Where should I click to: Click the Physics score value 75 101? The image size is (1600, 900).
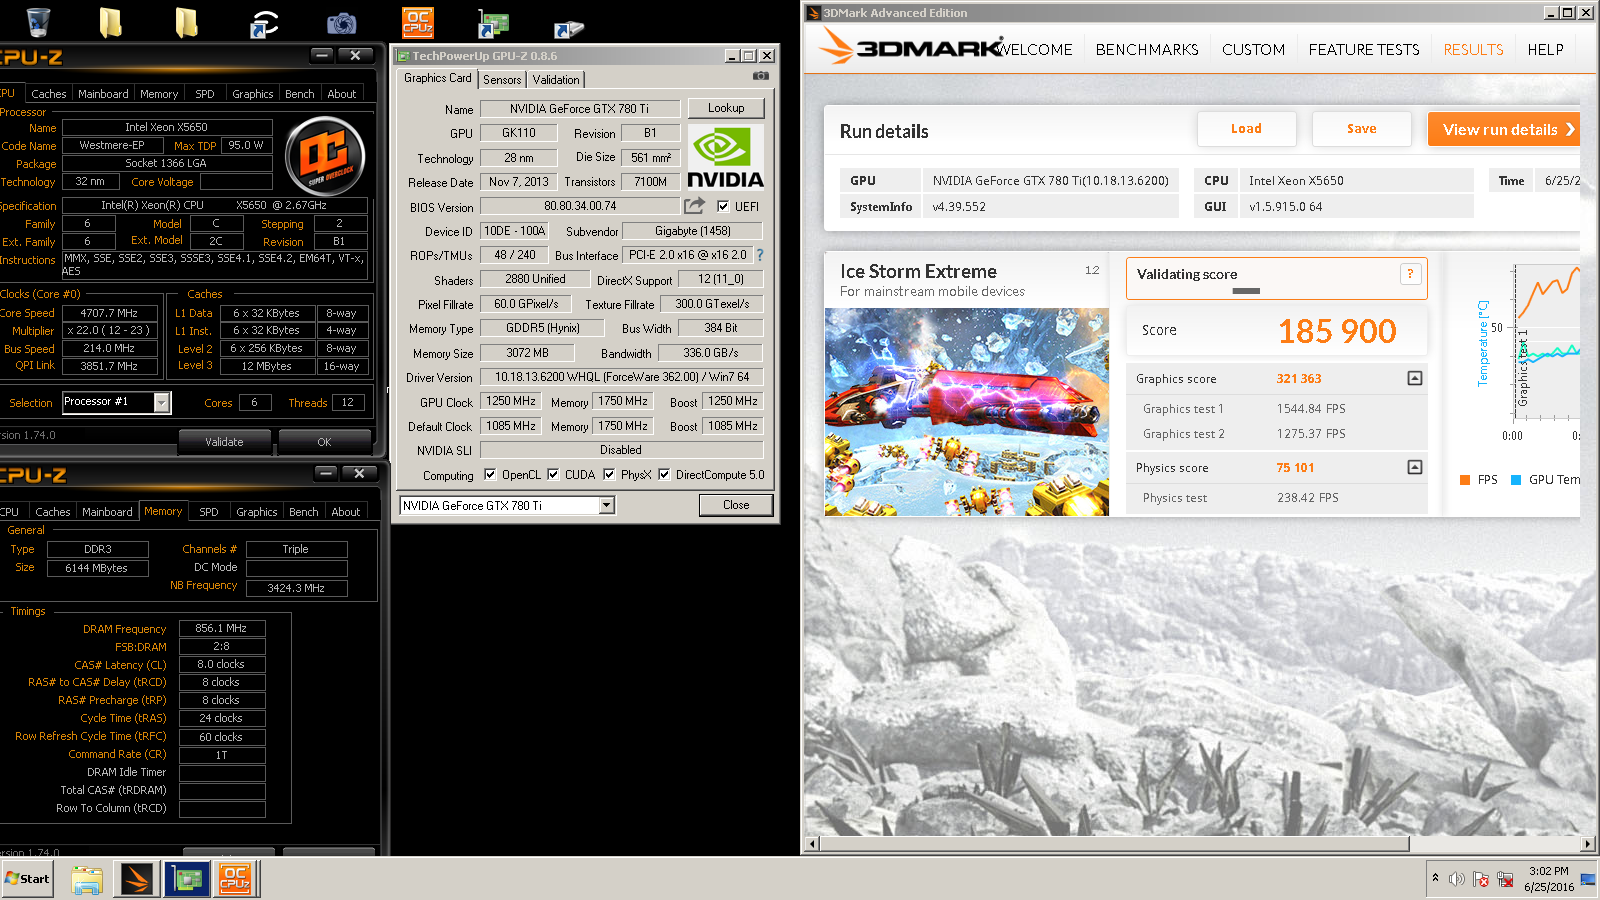coord(1295,468)
